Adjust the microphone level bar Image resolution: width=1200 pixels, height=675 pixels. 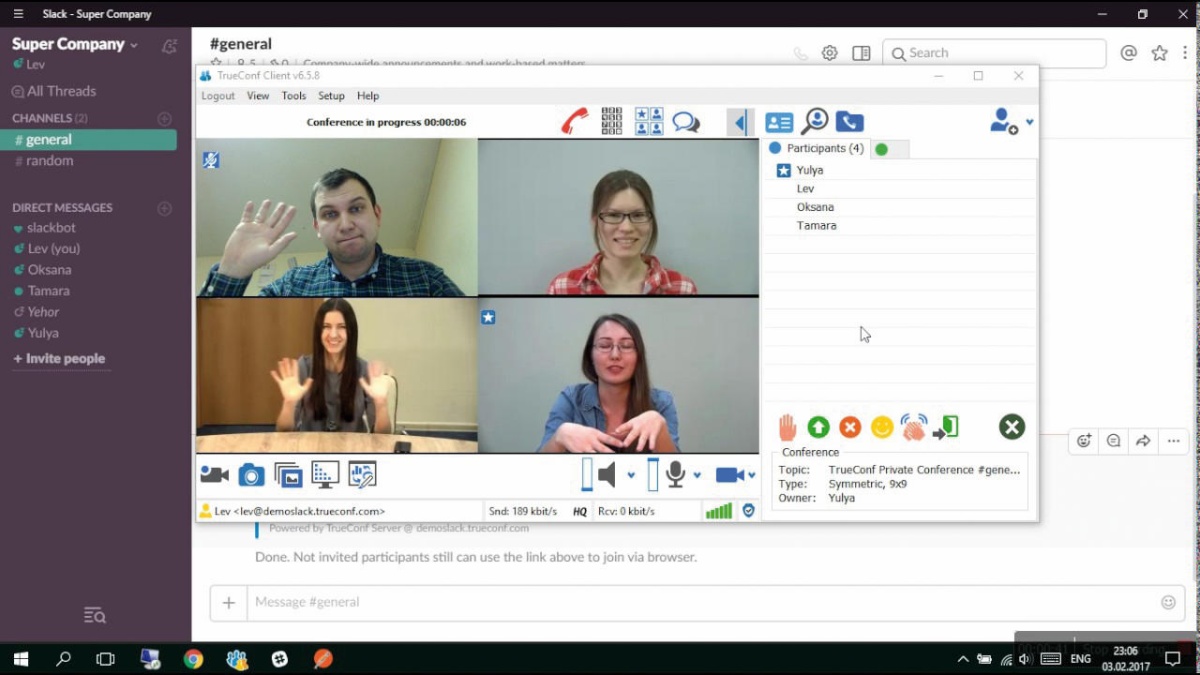[x=653, y=475]
